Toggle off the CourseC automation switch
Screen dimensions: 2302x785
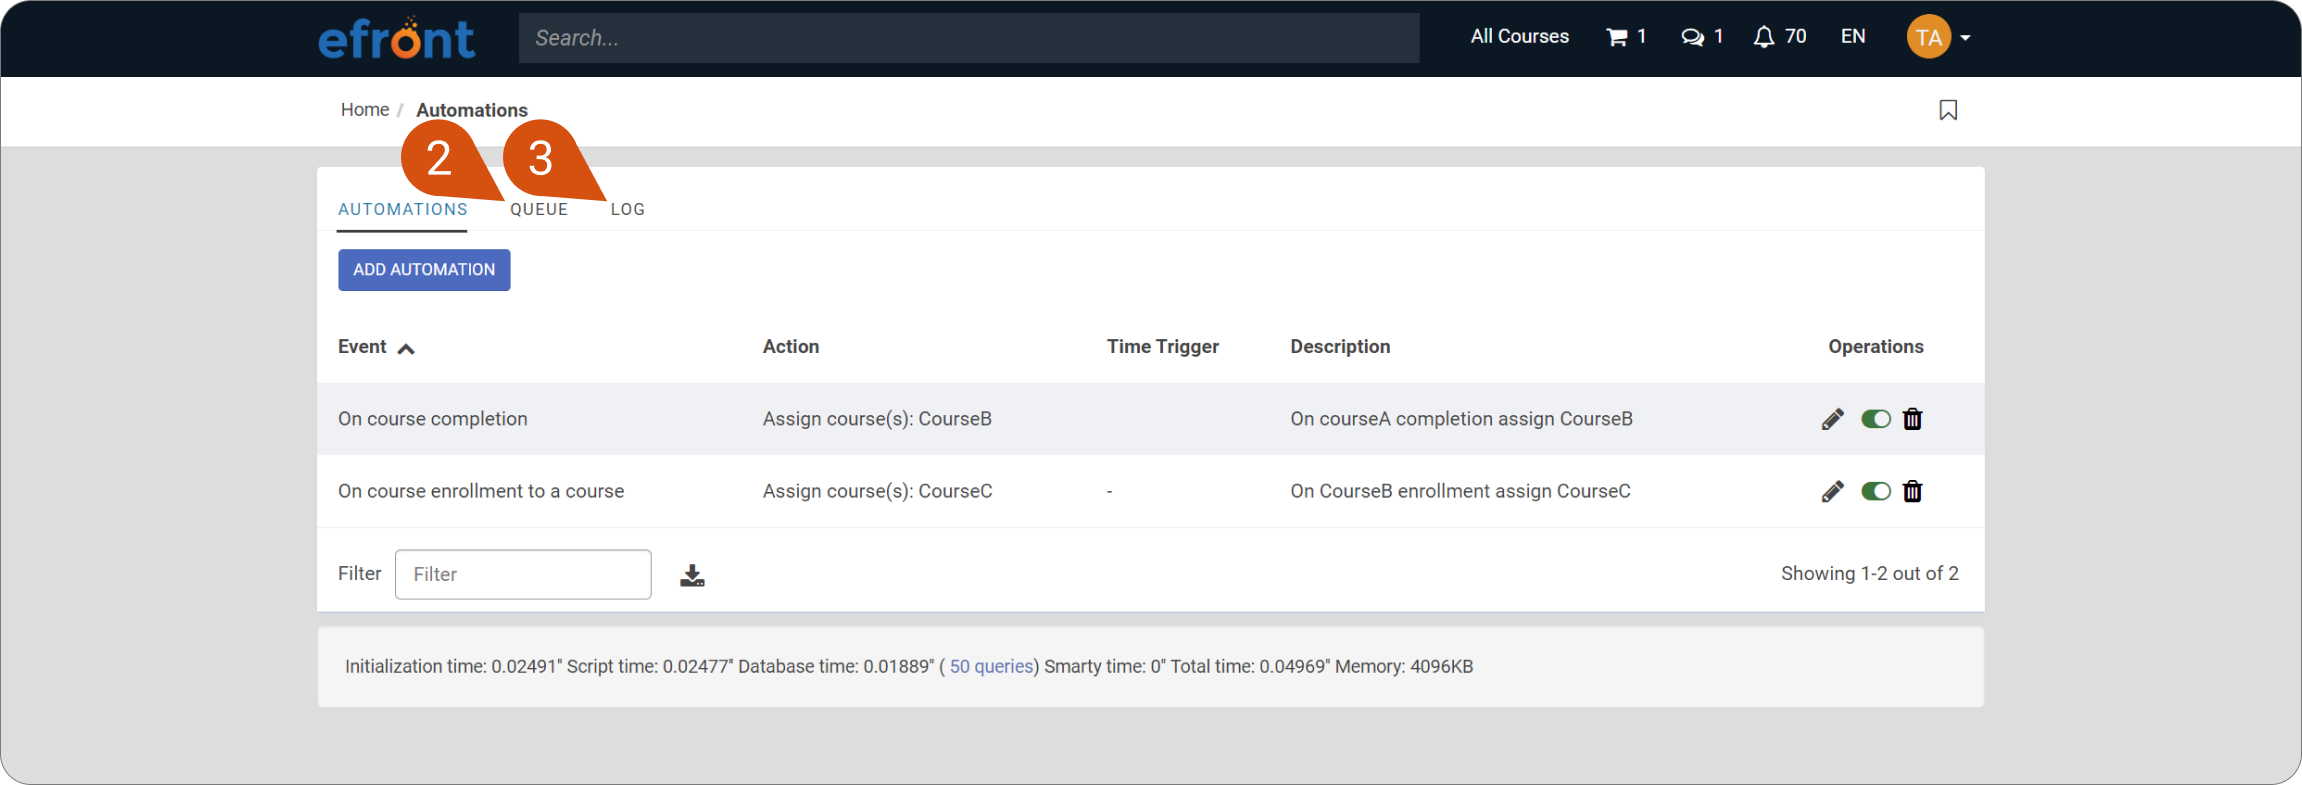pyautogui.click(x=1876, y=491)
